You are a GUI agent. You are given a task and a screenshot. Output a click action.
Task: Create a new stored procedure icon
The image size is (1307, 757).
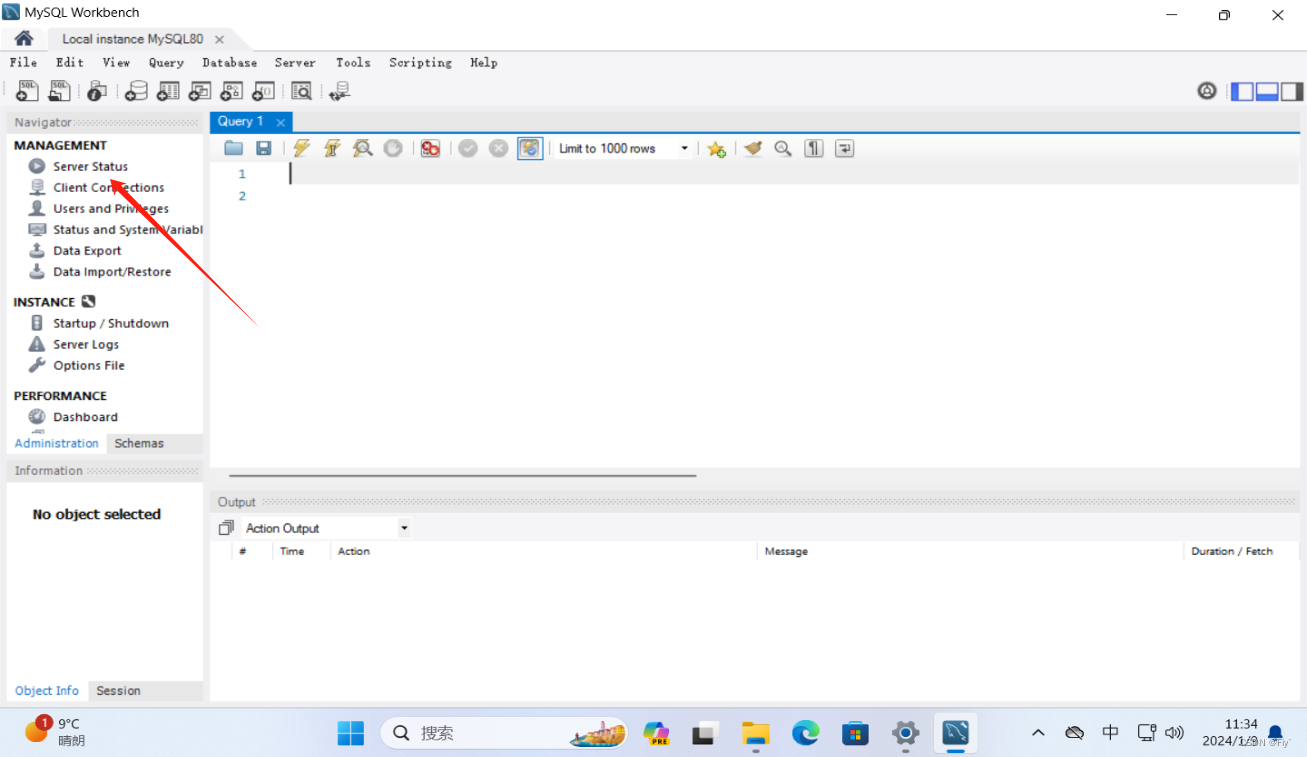(231, 91)
